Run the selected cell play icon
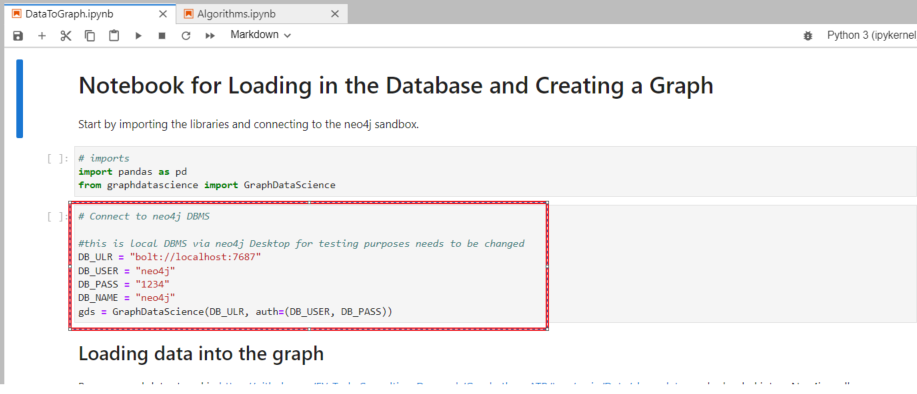917x394 pixels. 139,36
